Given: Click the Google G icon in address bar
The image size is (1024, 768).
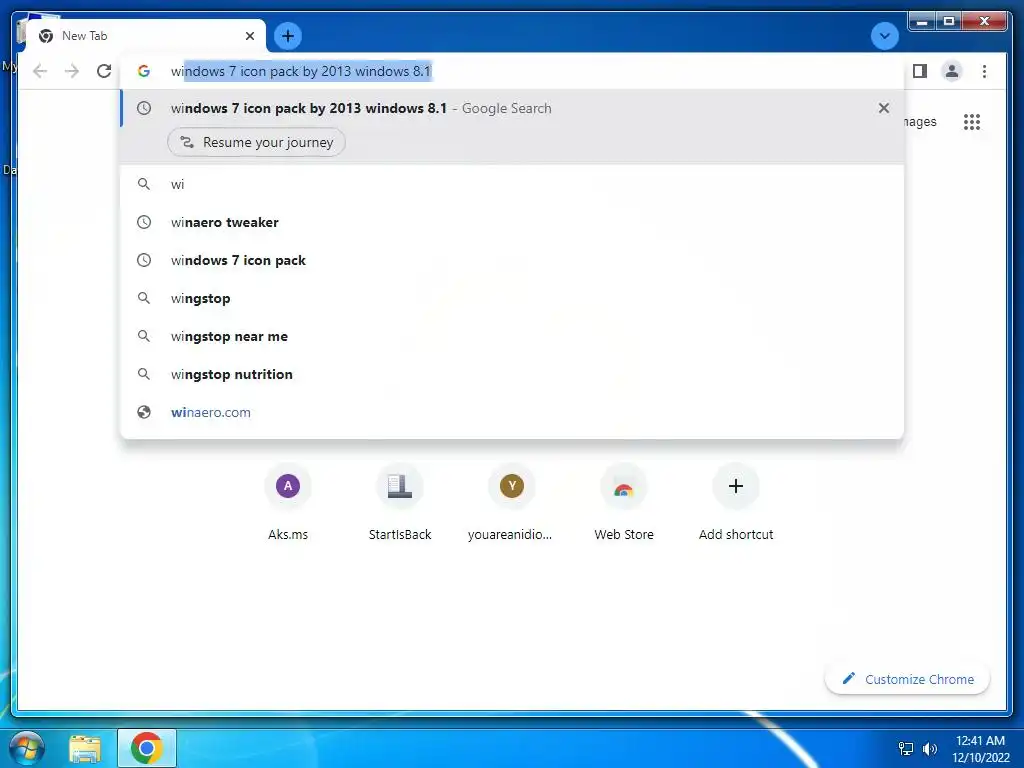Looking at the screenshot, I should pyautogui.click(x=144, y=71).
